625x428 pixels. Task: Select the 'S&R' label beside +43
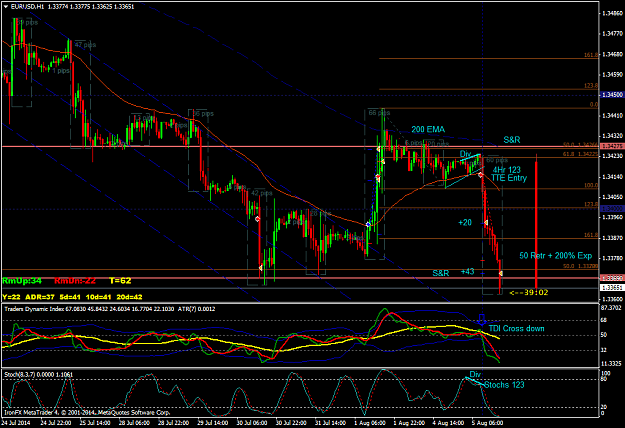click(x=441, y=273)
